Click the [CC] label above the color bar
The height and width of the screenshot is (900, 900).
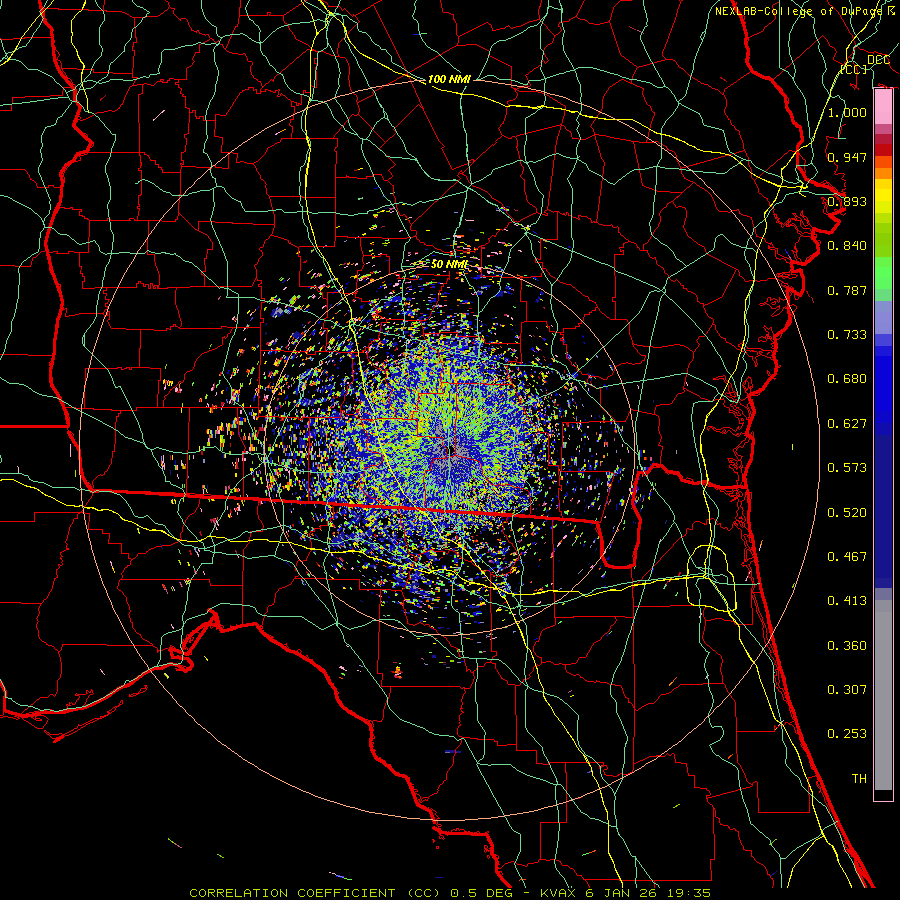[x=854, y=69]
